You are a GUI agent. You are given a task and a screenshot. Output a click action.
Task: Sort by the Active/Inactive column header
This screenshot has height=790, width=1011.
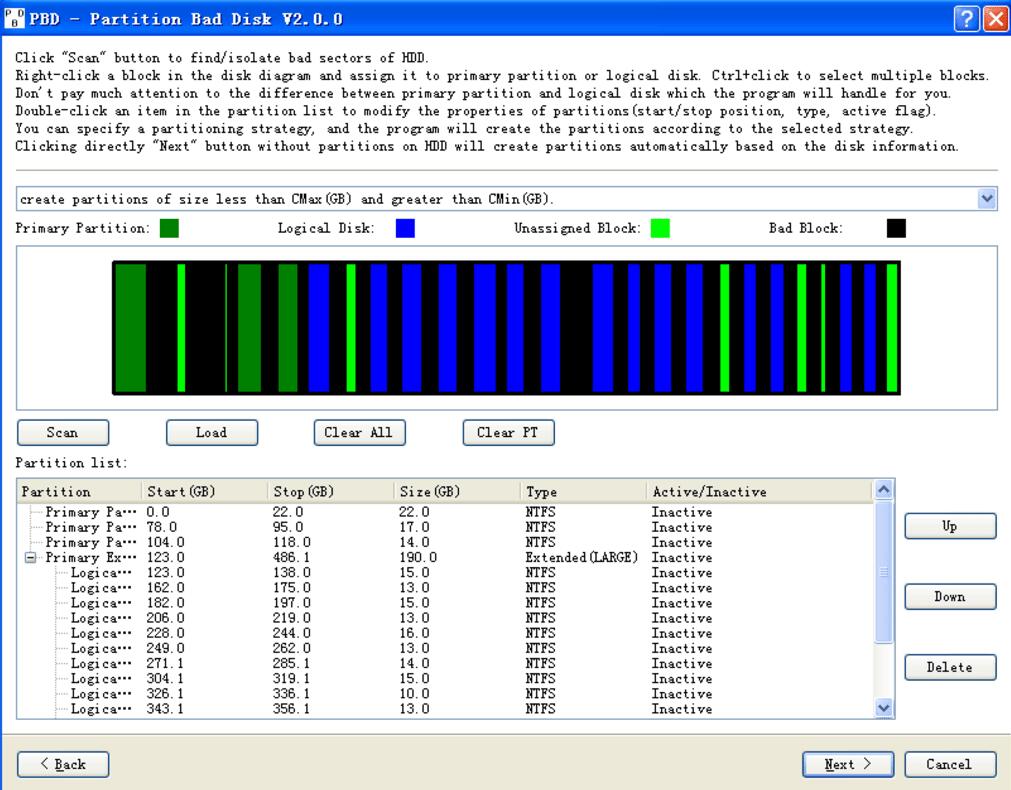[760, 491]
